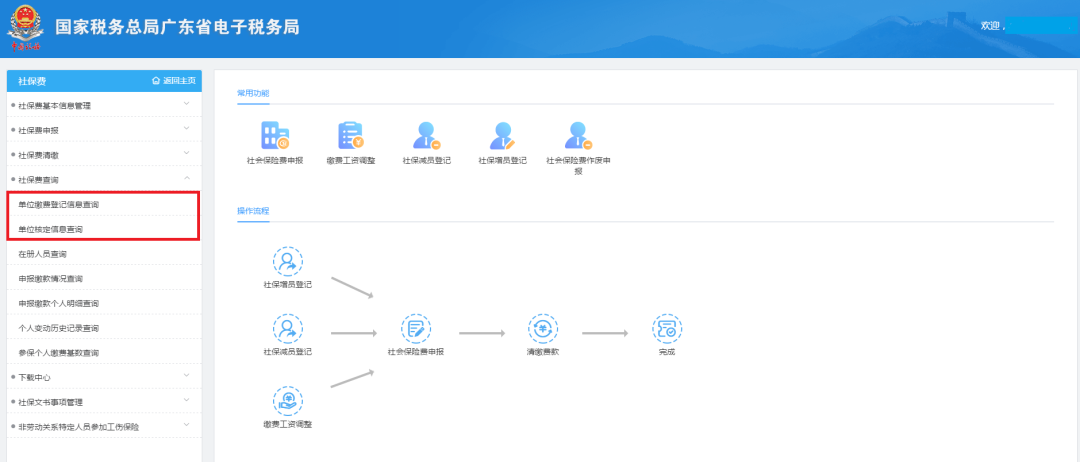The height and width of the screenshot is (462, 1080).
Task: Expand the 非劳动关系特定人员参加工伤保险 chevron
Action: pyautogui.click(x=186, y=426)
